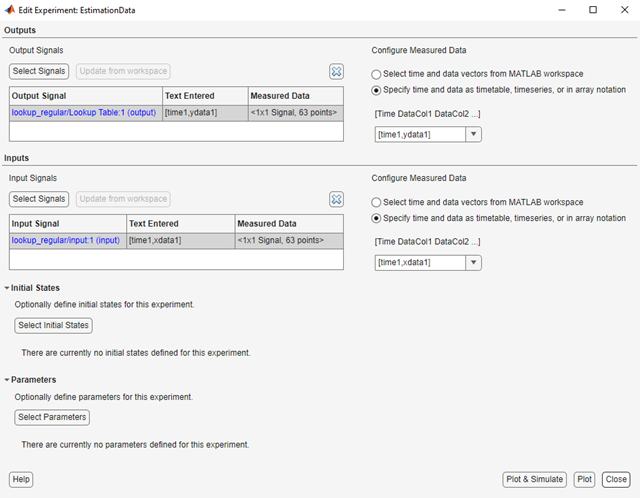This screenshot has height=498, width=640.
Task: Click Update from workspace in Inputs section
Action: (x=123, y=199)
